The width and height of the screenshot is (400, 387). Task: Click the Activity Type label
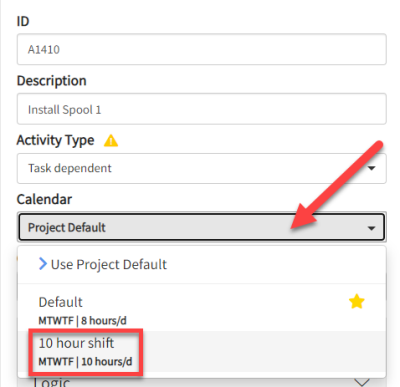(55, 140)
